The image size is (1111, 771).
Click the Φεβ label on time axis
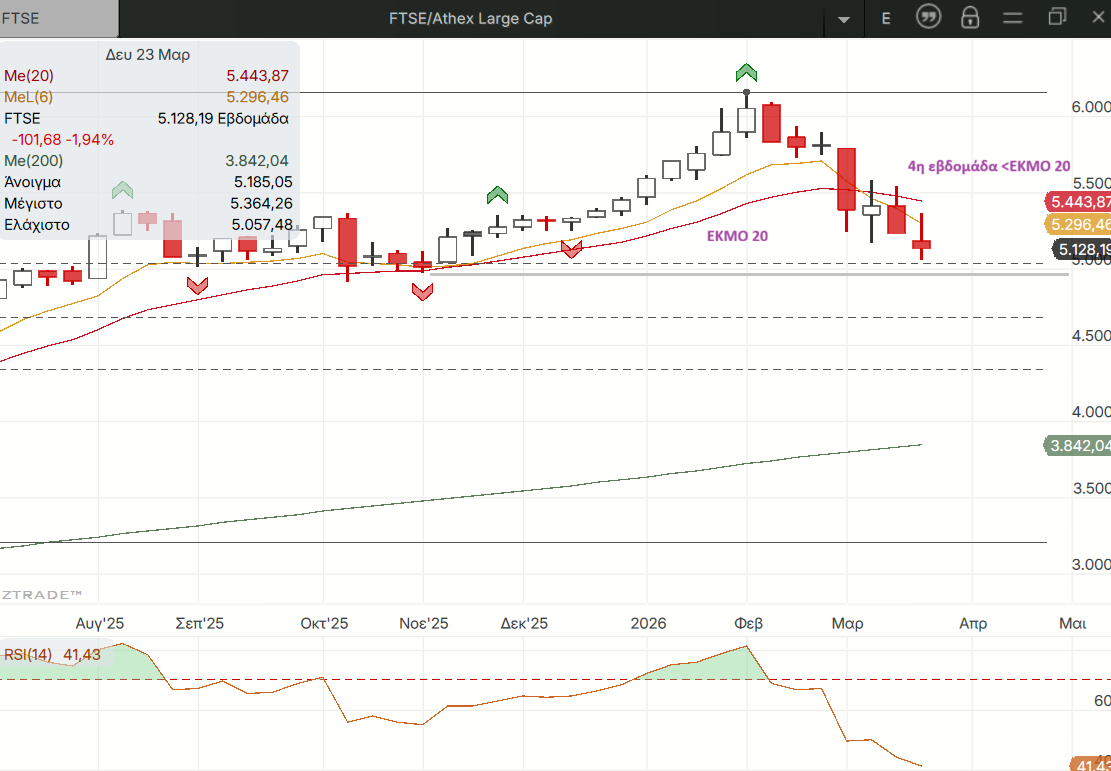click(x=748, y=623)
